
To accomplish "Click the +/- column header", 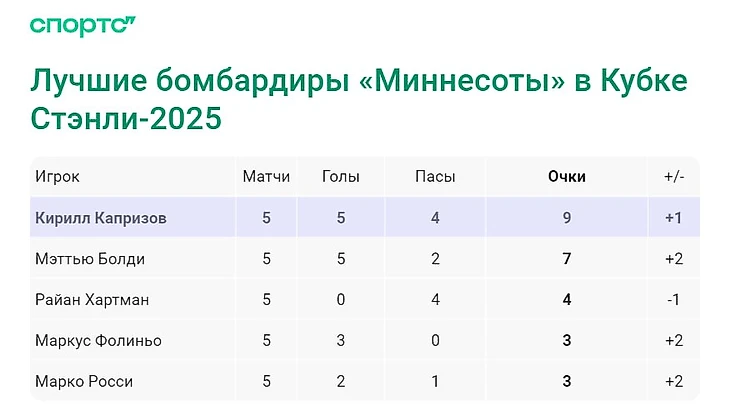I will [673, 177].
